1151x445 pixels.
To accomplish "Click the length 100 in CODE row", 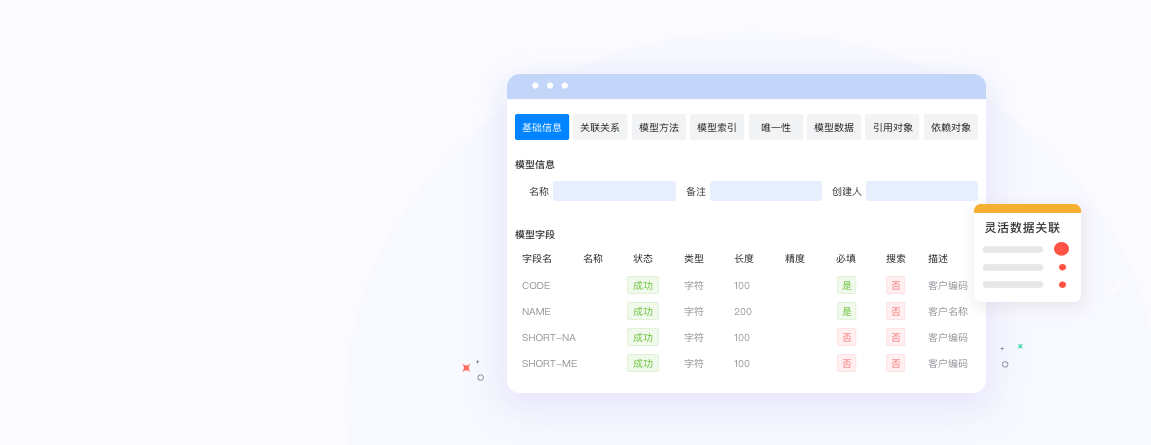I will [x=741, y=286].
